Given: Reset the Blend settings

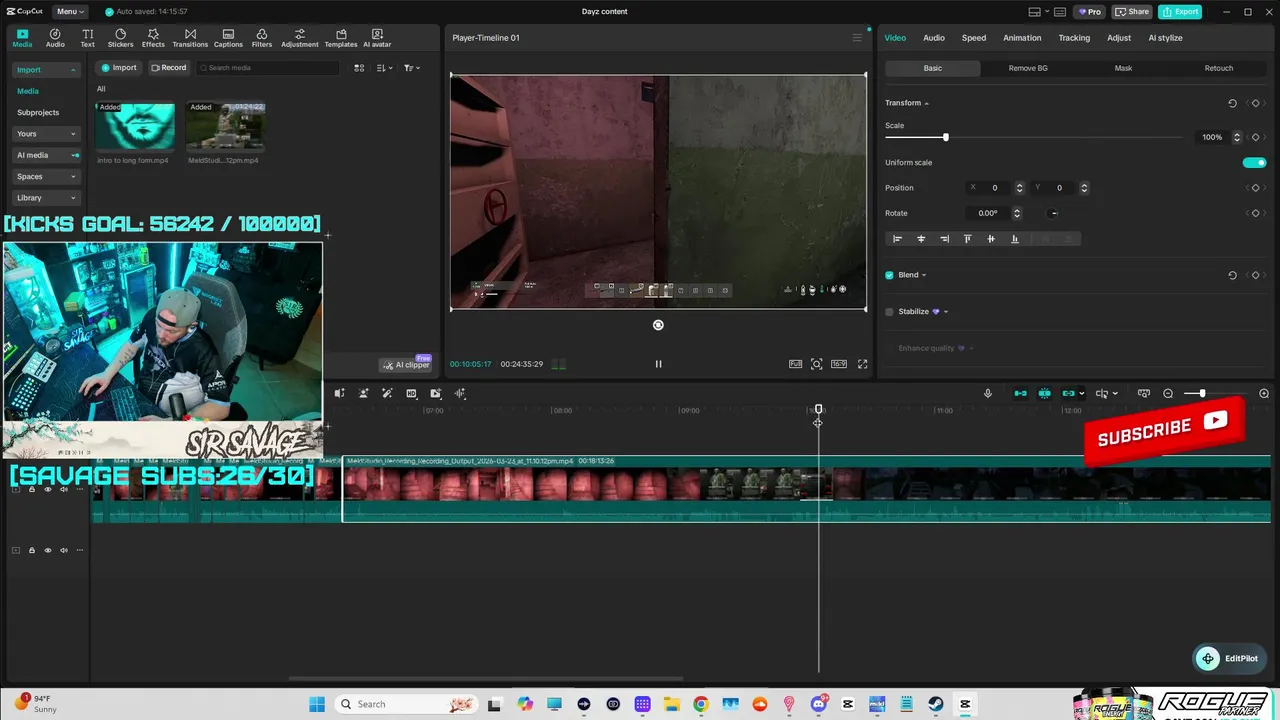Looking at the screenshot, I should [x=1232, y=275].
